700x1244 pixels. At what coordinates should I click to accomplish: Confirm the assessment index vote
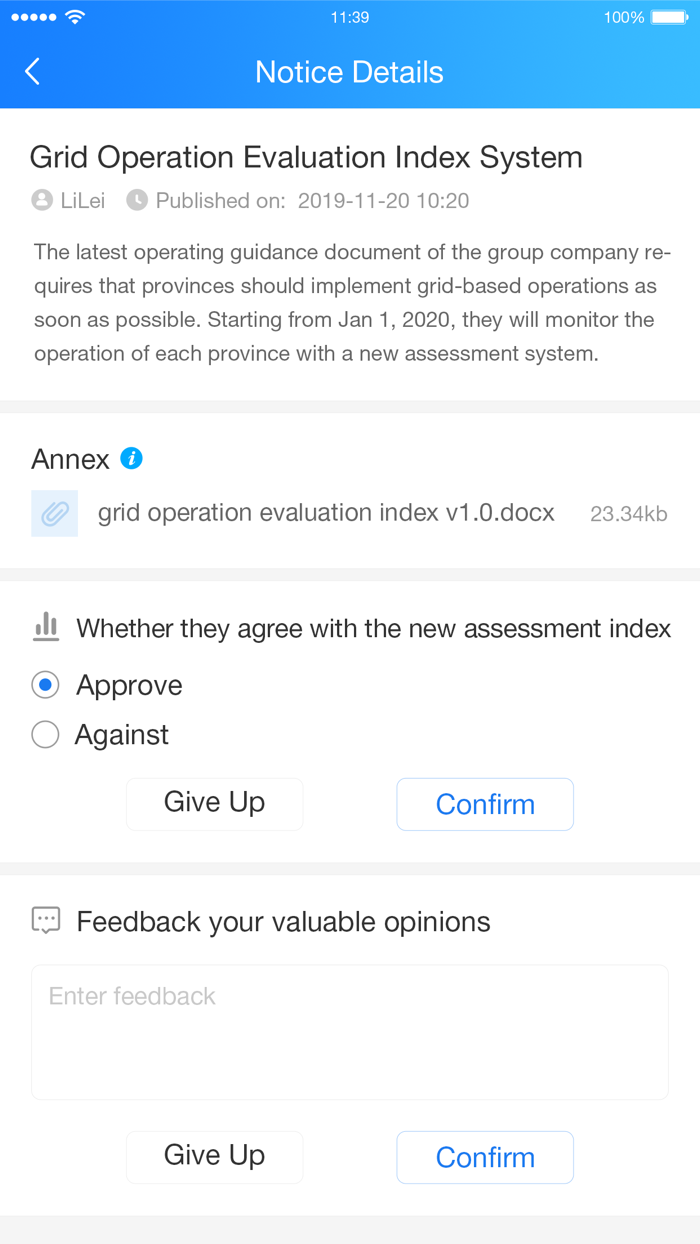point(485,804)
